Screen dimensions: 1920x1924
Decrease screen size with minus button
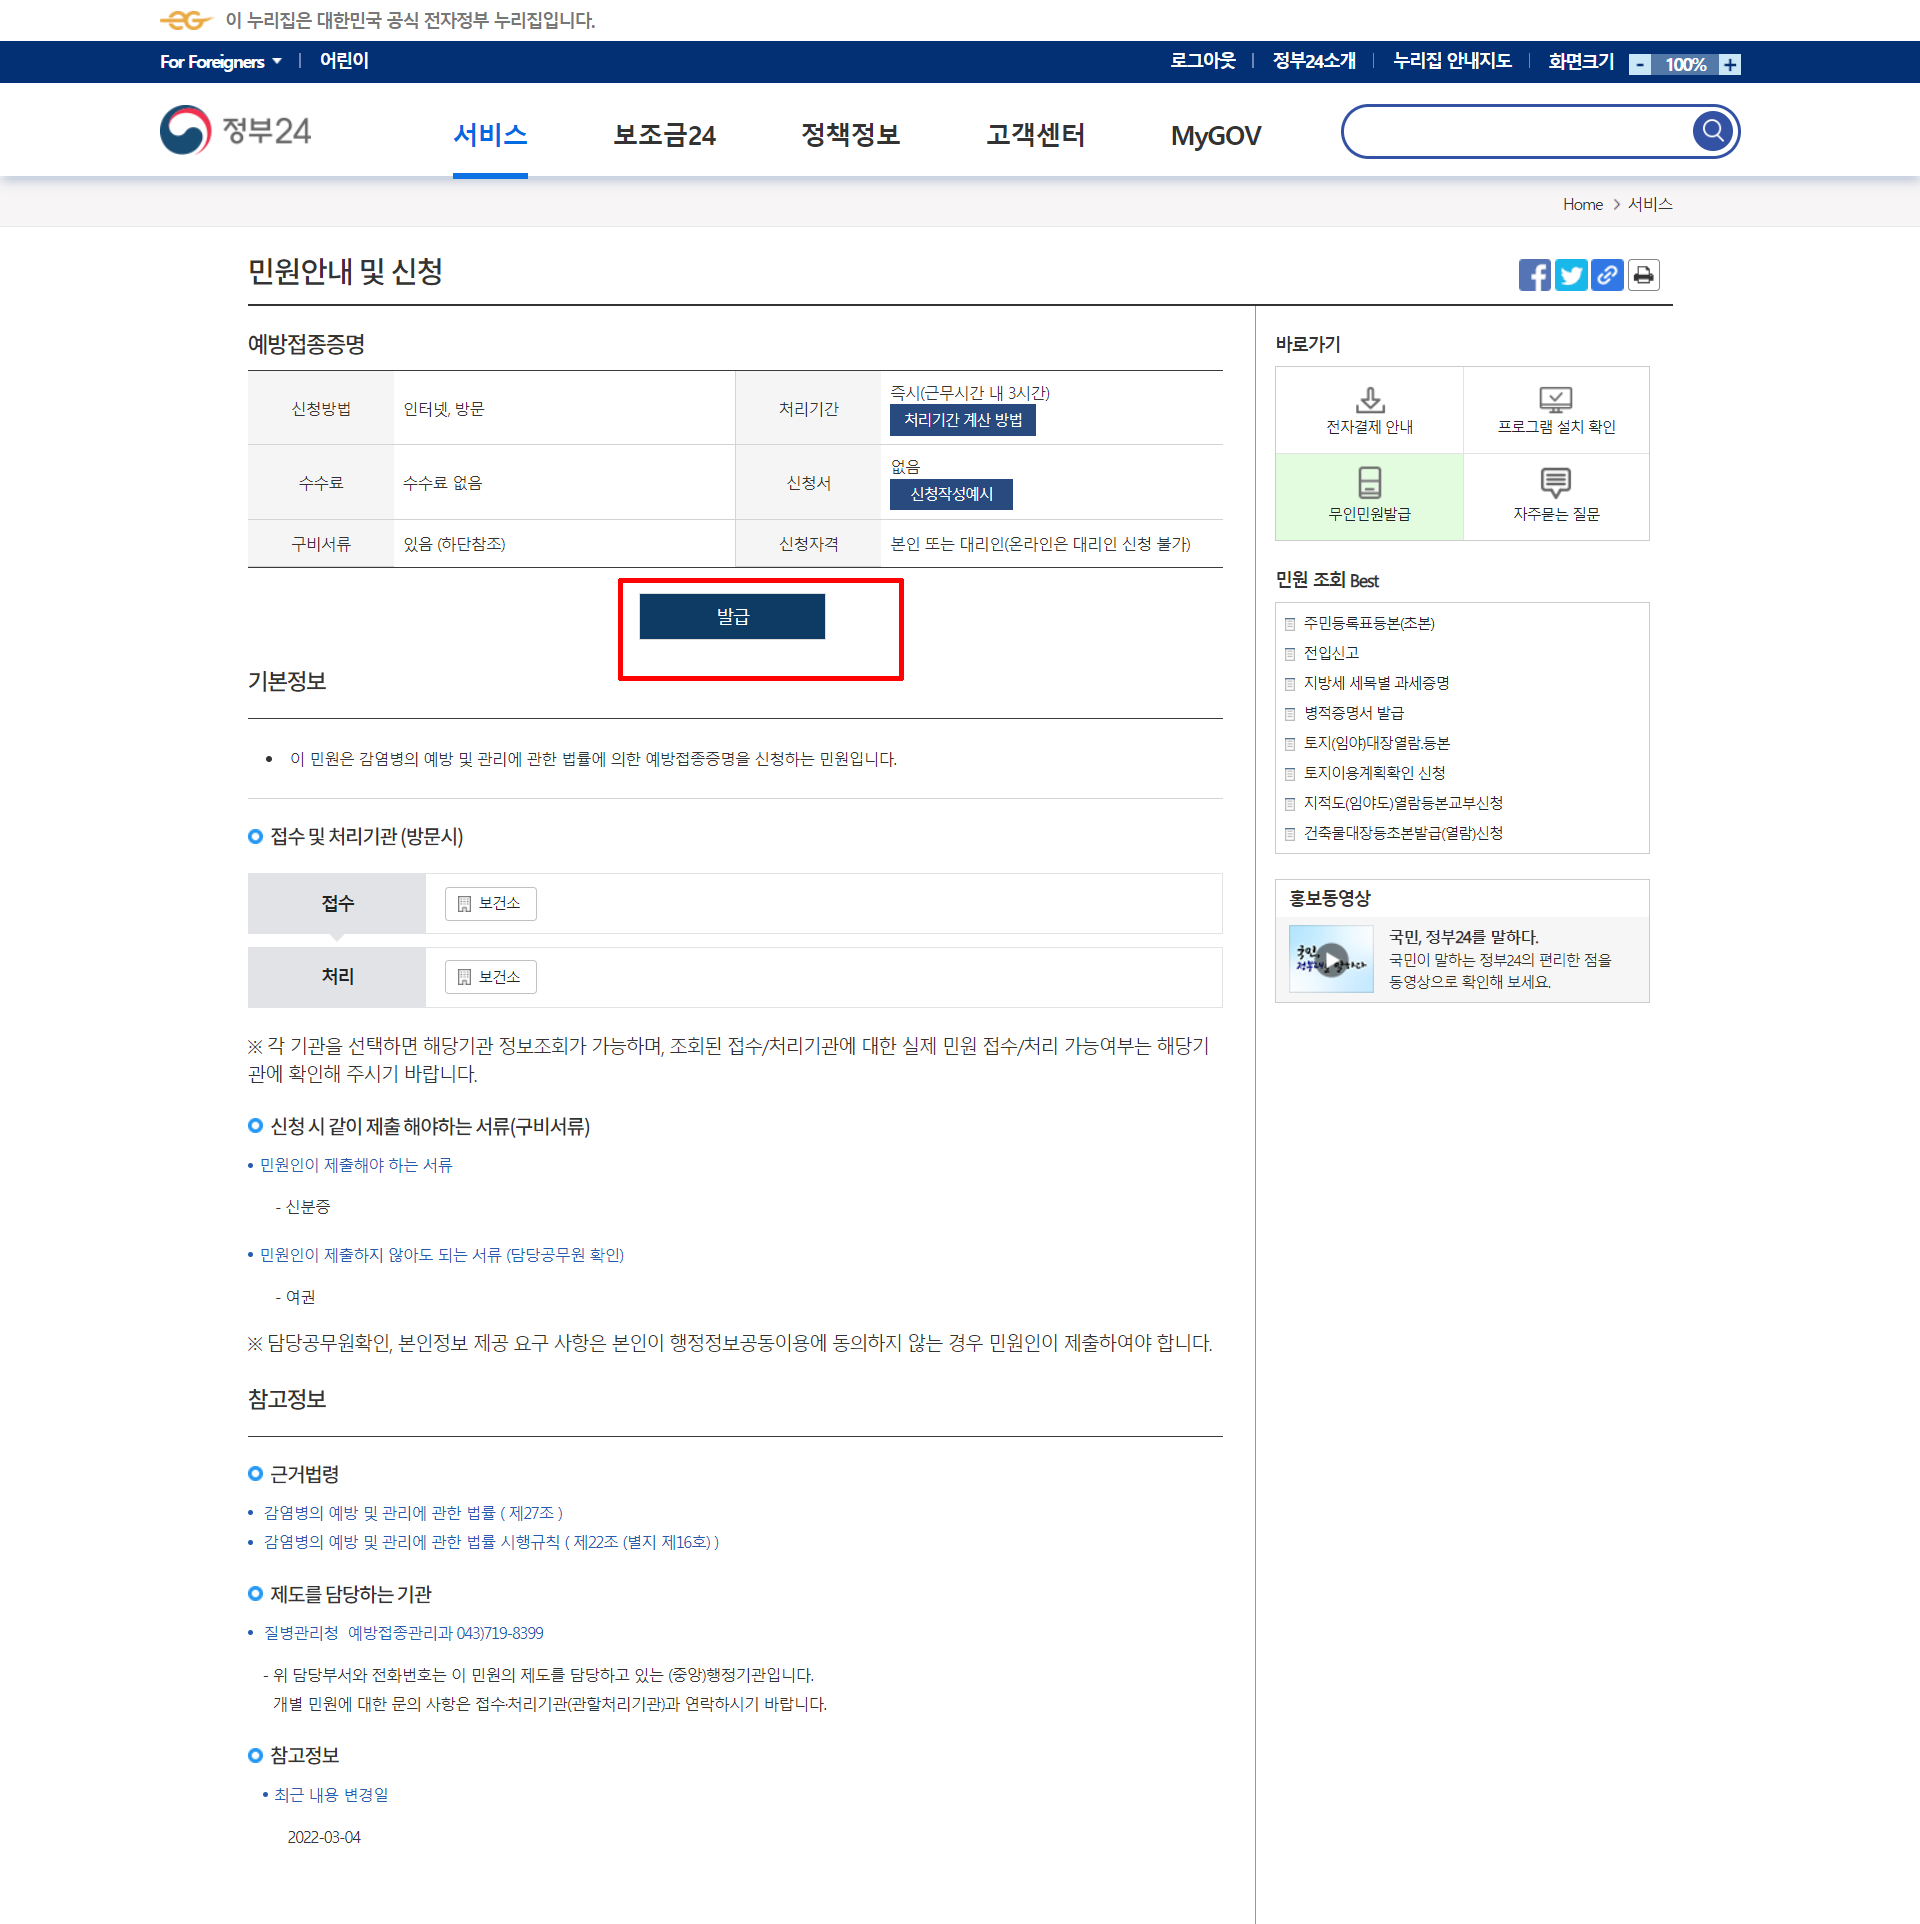point(1640,65)
